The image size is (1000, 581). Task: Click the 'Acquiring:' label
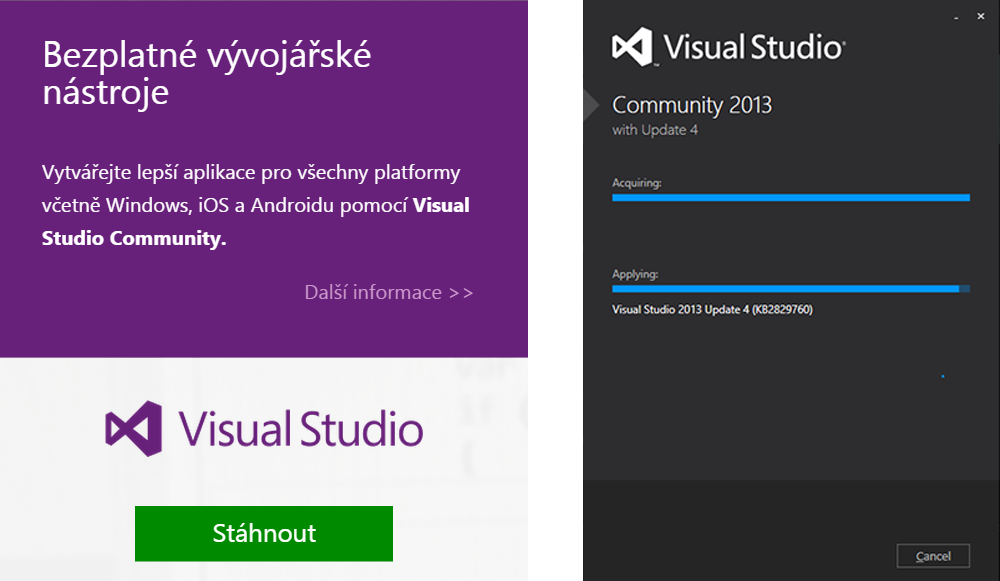click(x=636, y=183)
